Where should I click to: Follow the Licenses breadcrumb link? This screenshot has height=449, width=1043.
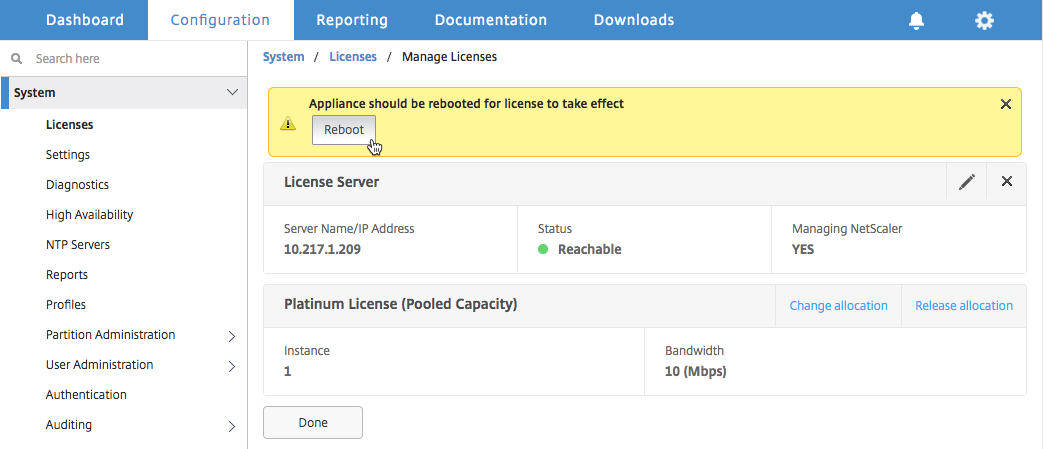tap(353, 57)
